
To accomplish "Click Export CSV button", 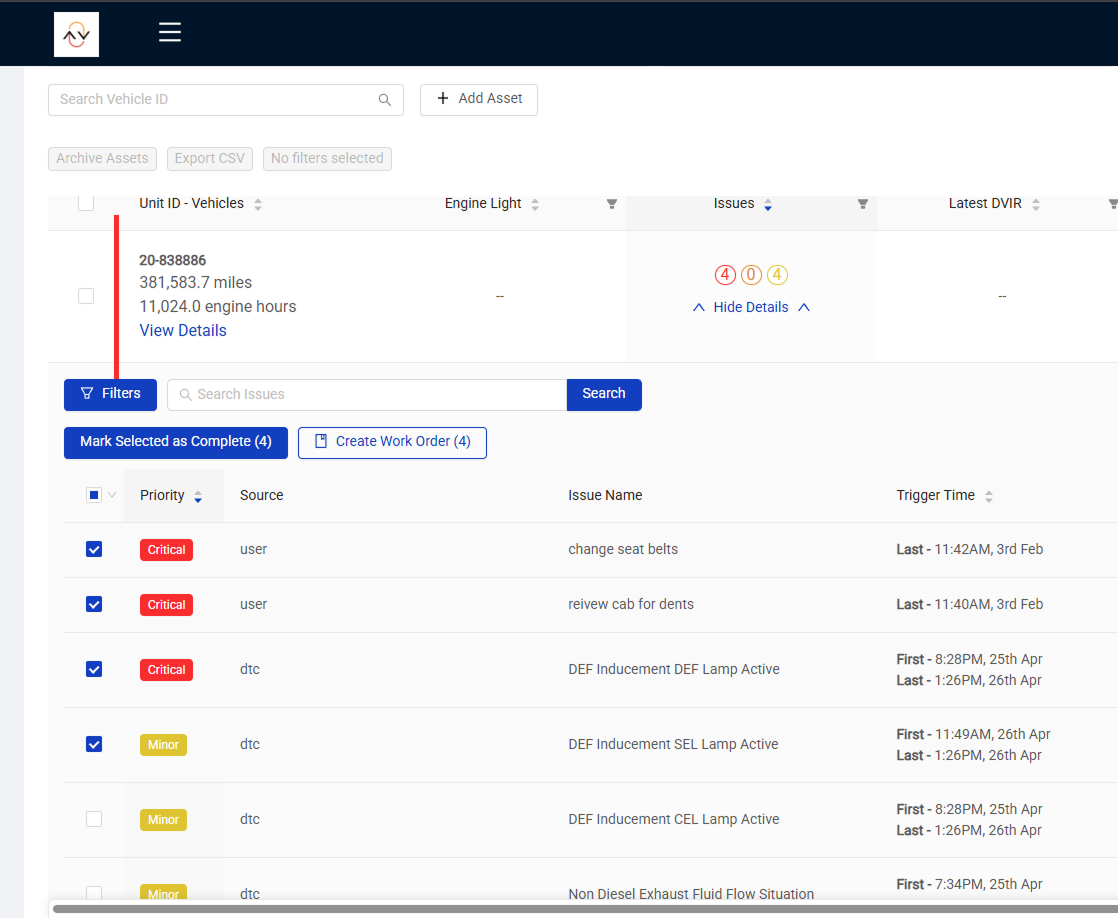I will (210, 158).
